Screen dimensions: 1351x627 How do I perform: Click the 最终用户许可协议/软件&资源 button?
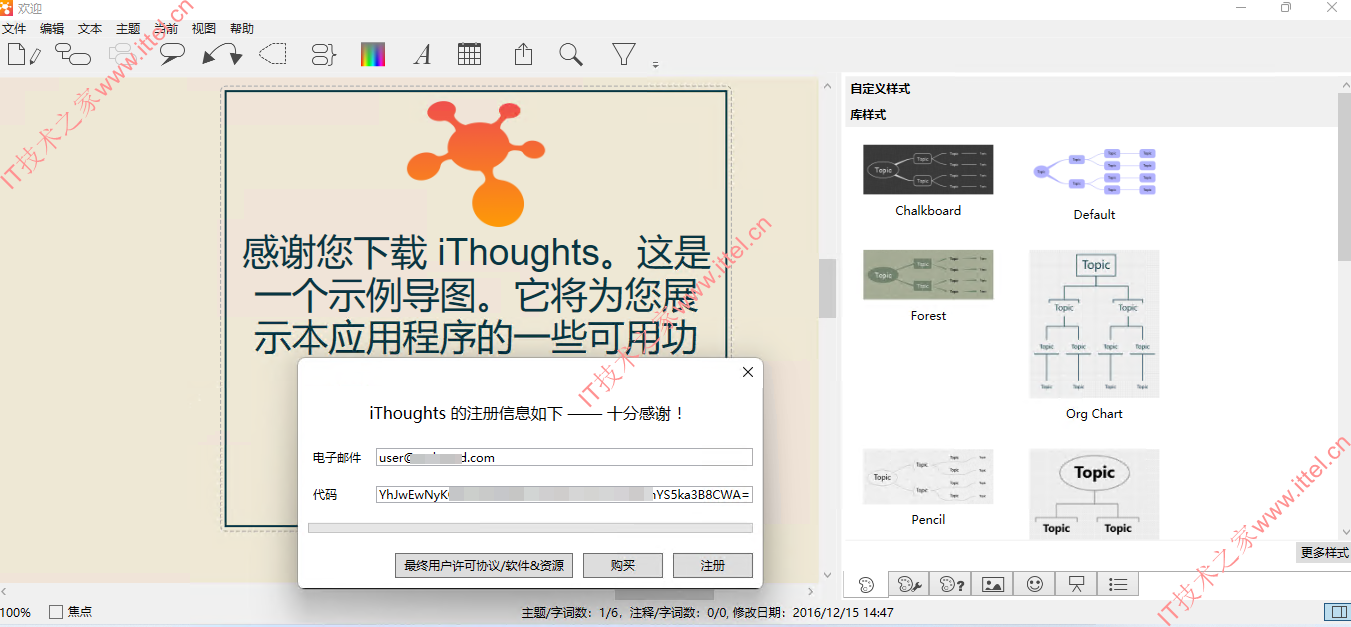484,566
